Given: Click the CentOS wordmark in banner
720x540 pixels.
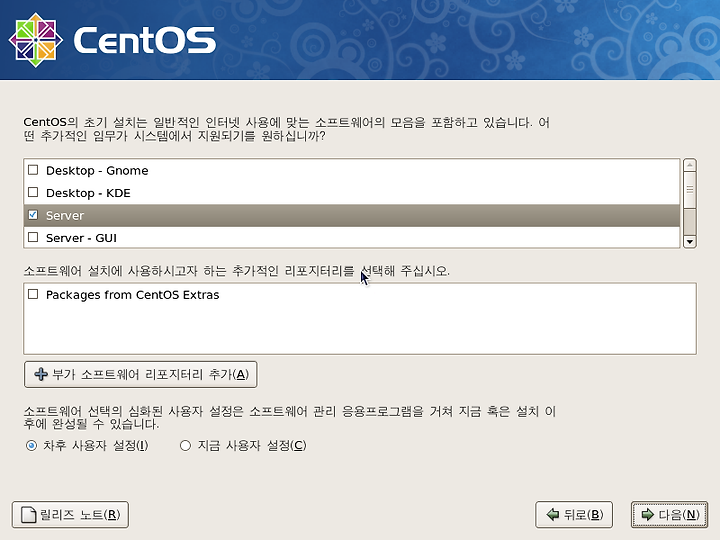Looking at the screenshot, I should (x=145, y=40).
